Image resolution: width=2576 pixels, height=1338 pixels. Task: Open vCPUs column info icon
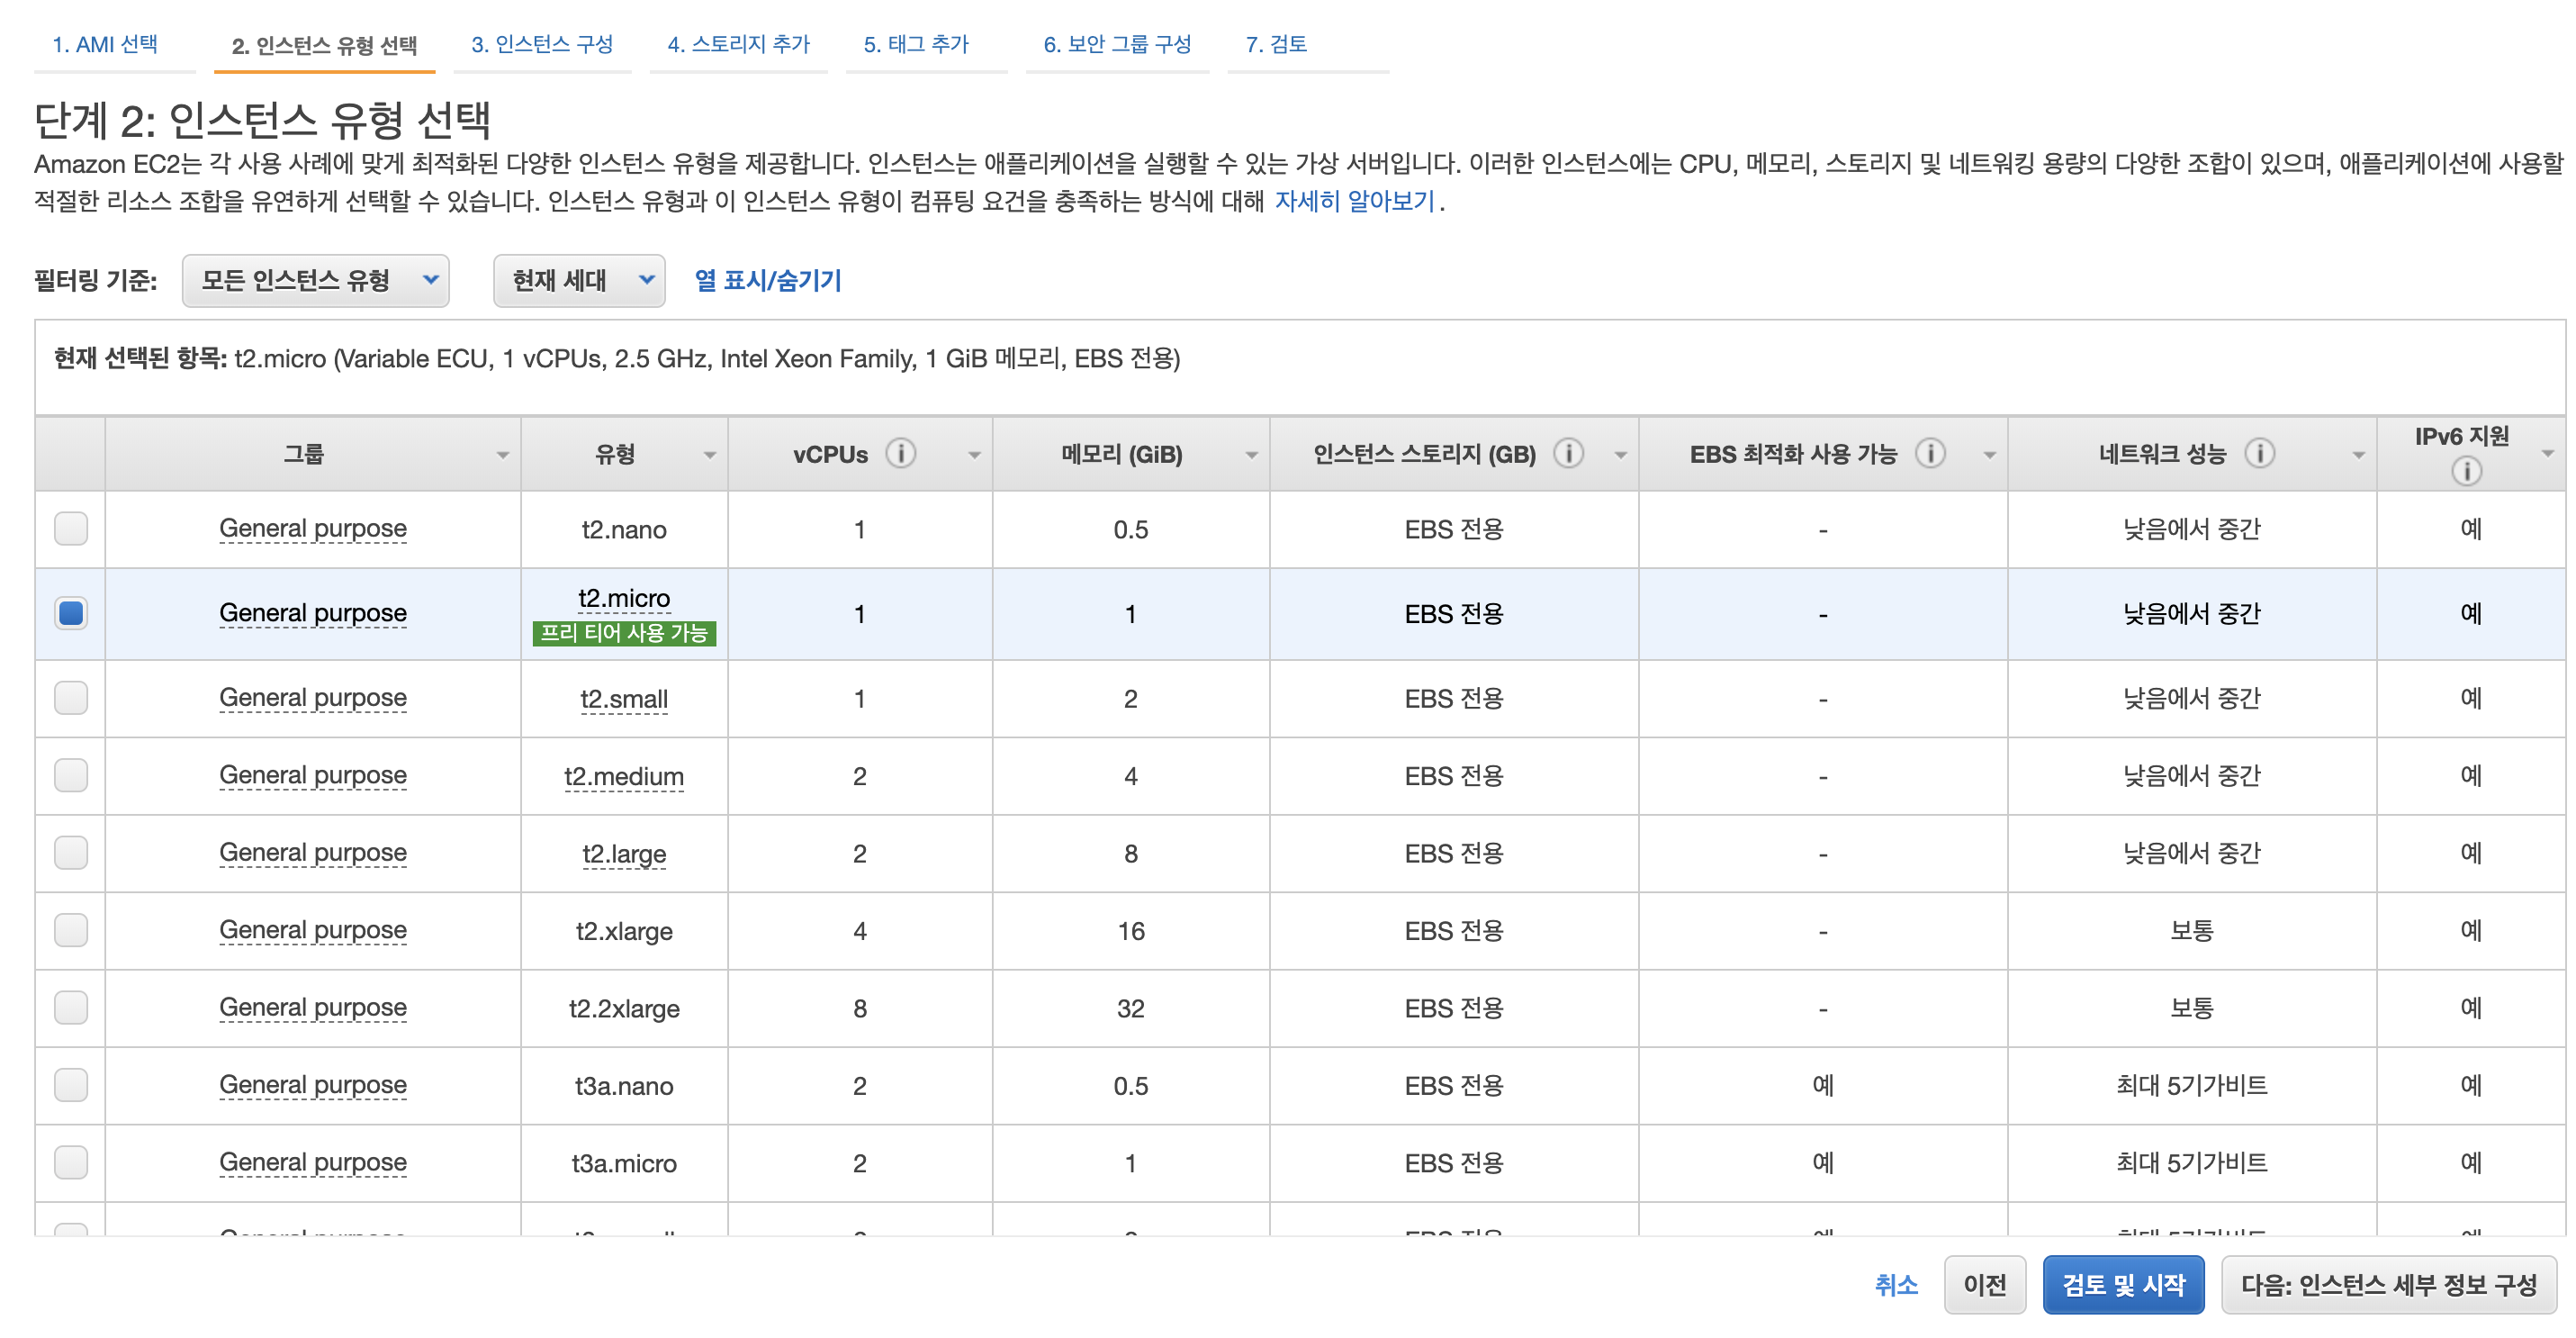900,454
